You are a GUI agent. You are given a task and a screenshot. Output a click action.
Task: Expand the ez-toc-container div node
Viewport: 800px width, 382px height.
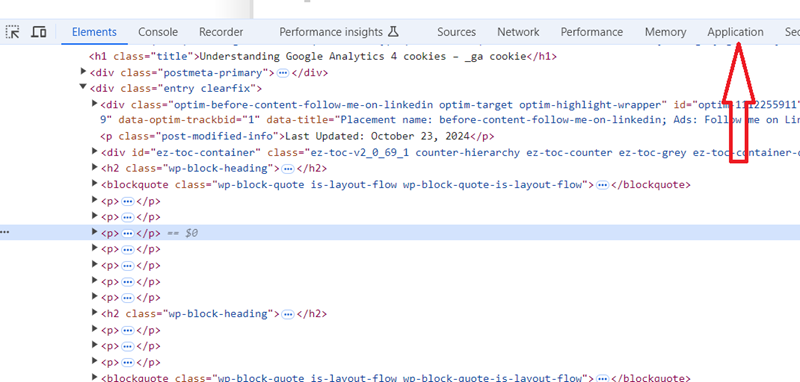pyautogui.click(x=94, y=151)
